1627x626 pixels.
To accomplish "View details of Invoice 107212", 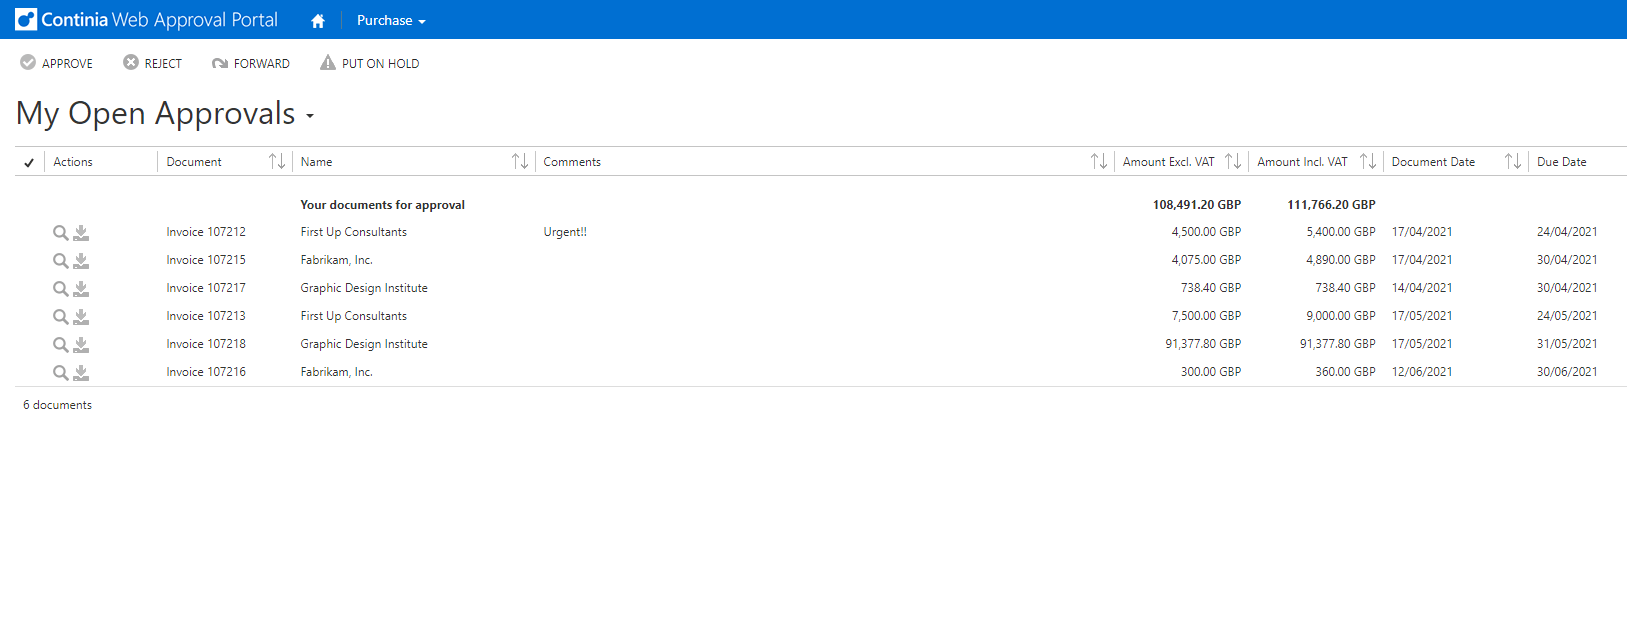I will [61, 233].
